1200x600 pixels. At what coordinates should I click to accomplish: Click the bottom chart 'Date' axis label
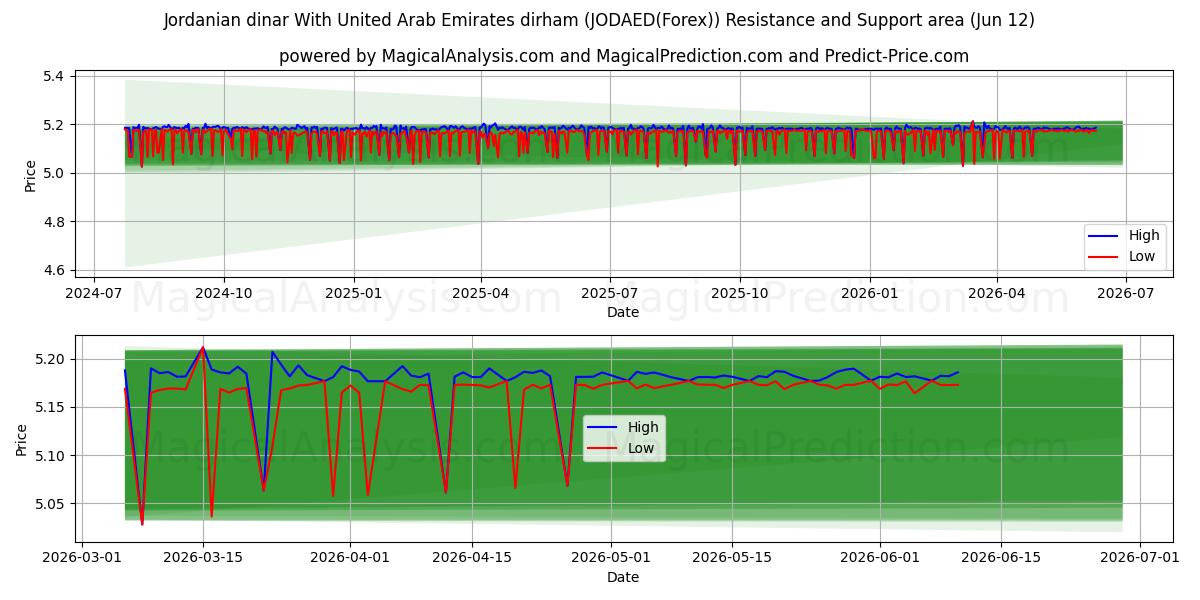[x=623, y=577]
